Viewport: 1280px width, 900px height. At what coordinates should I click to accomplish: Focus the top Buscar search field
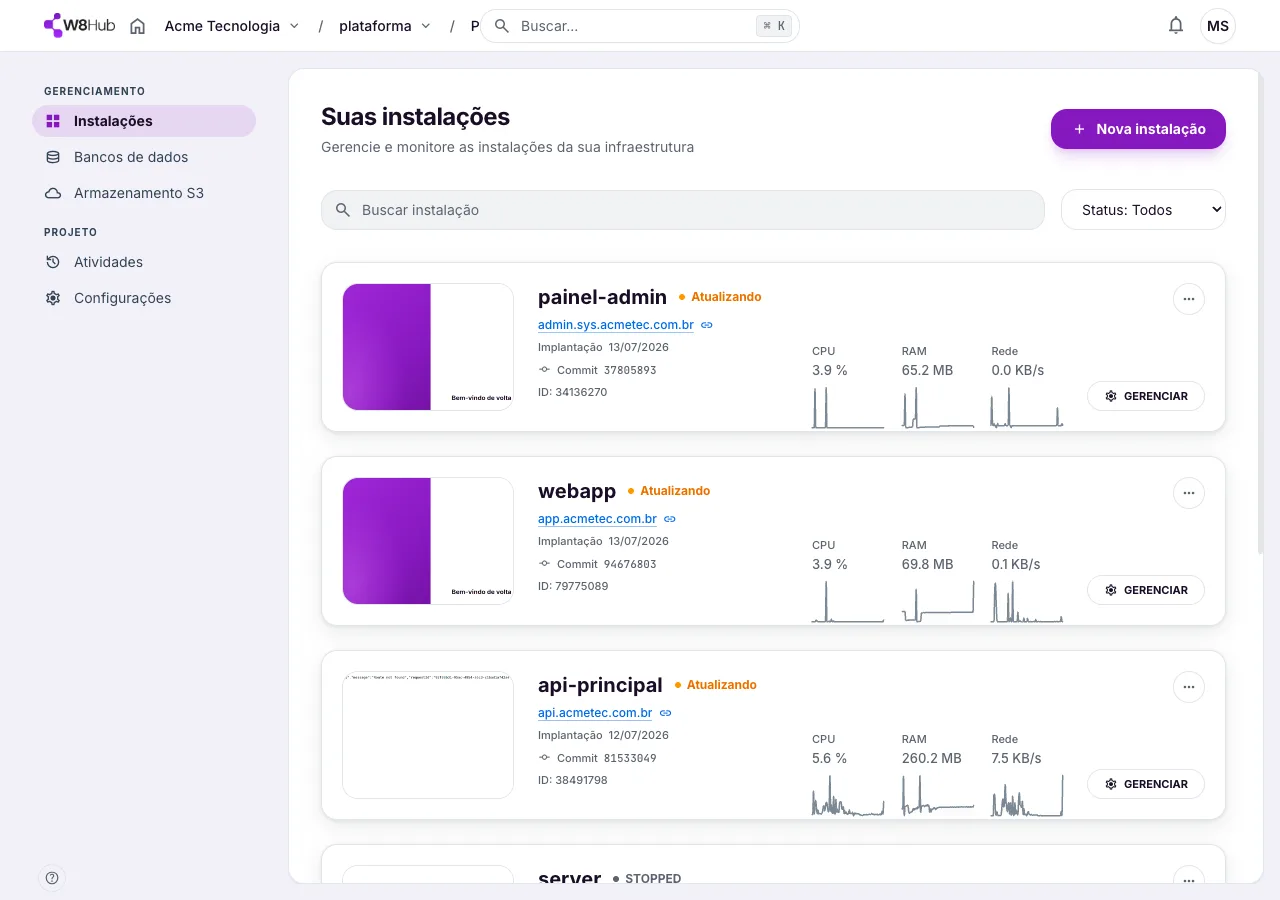pos(640,26)
